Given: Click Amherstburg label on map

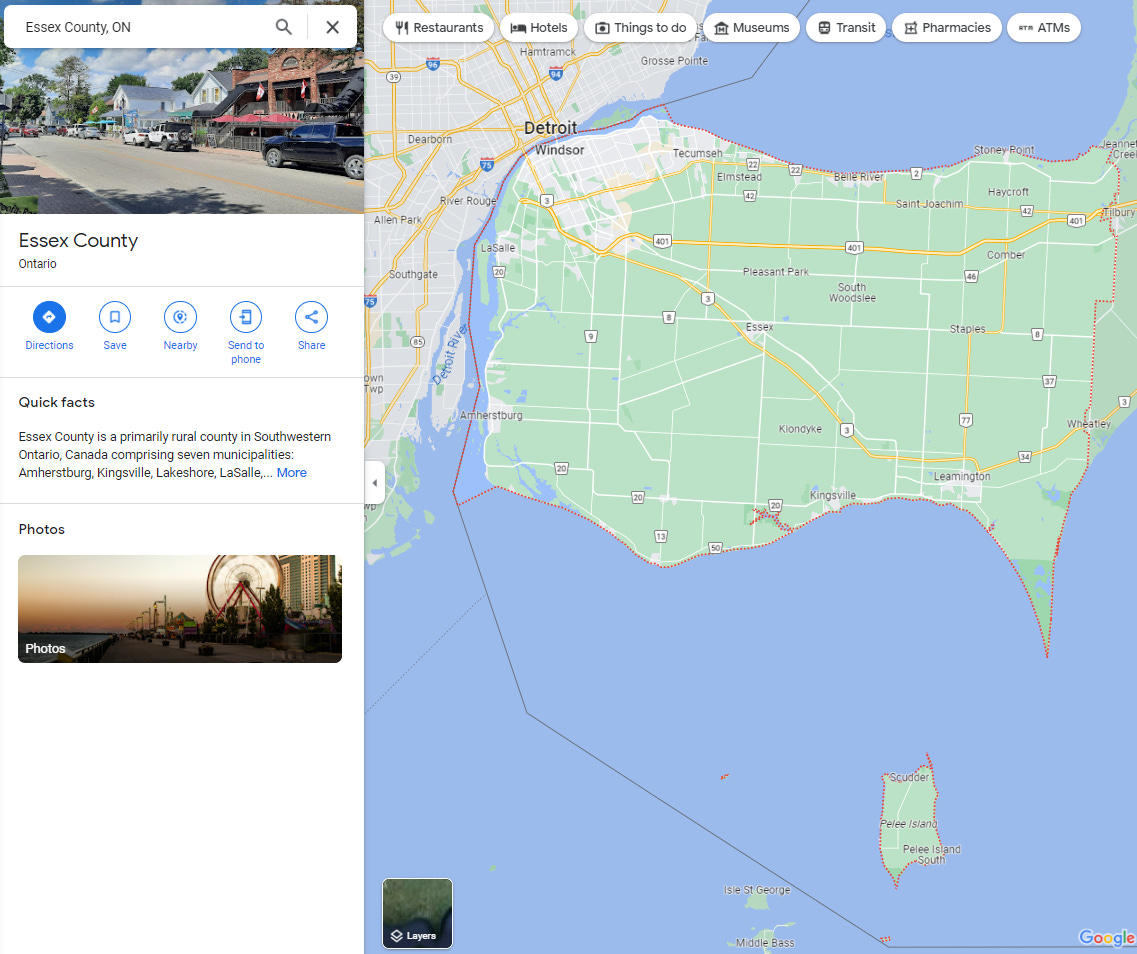Looking at the screenshot, I should point(491,415).
